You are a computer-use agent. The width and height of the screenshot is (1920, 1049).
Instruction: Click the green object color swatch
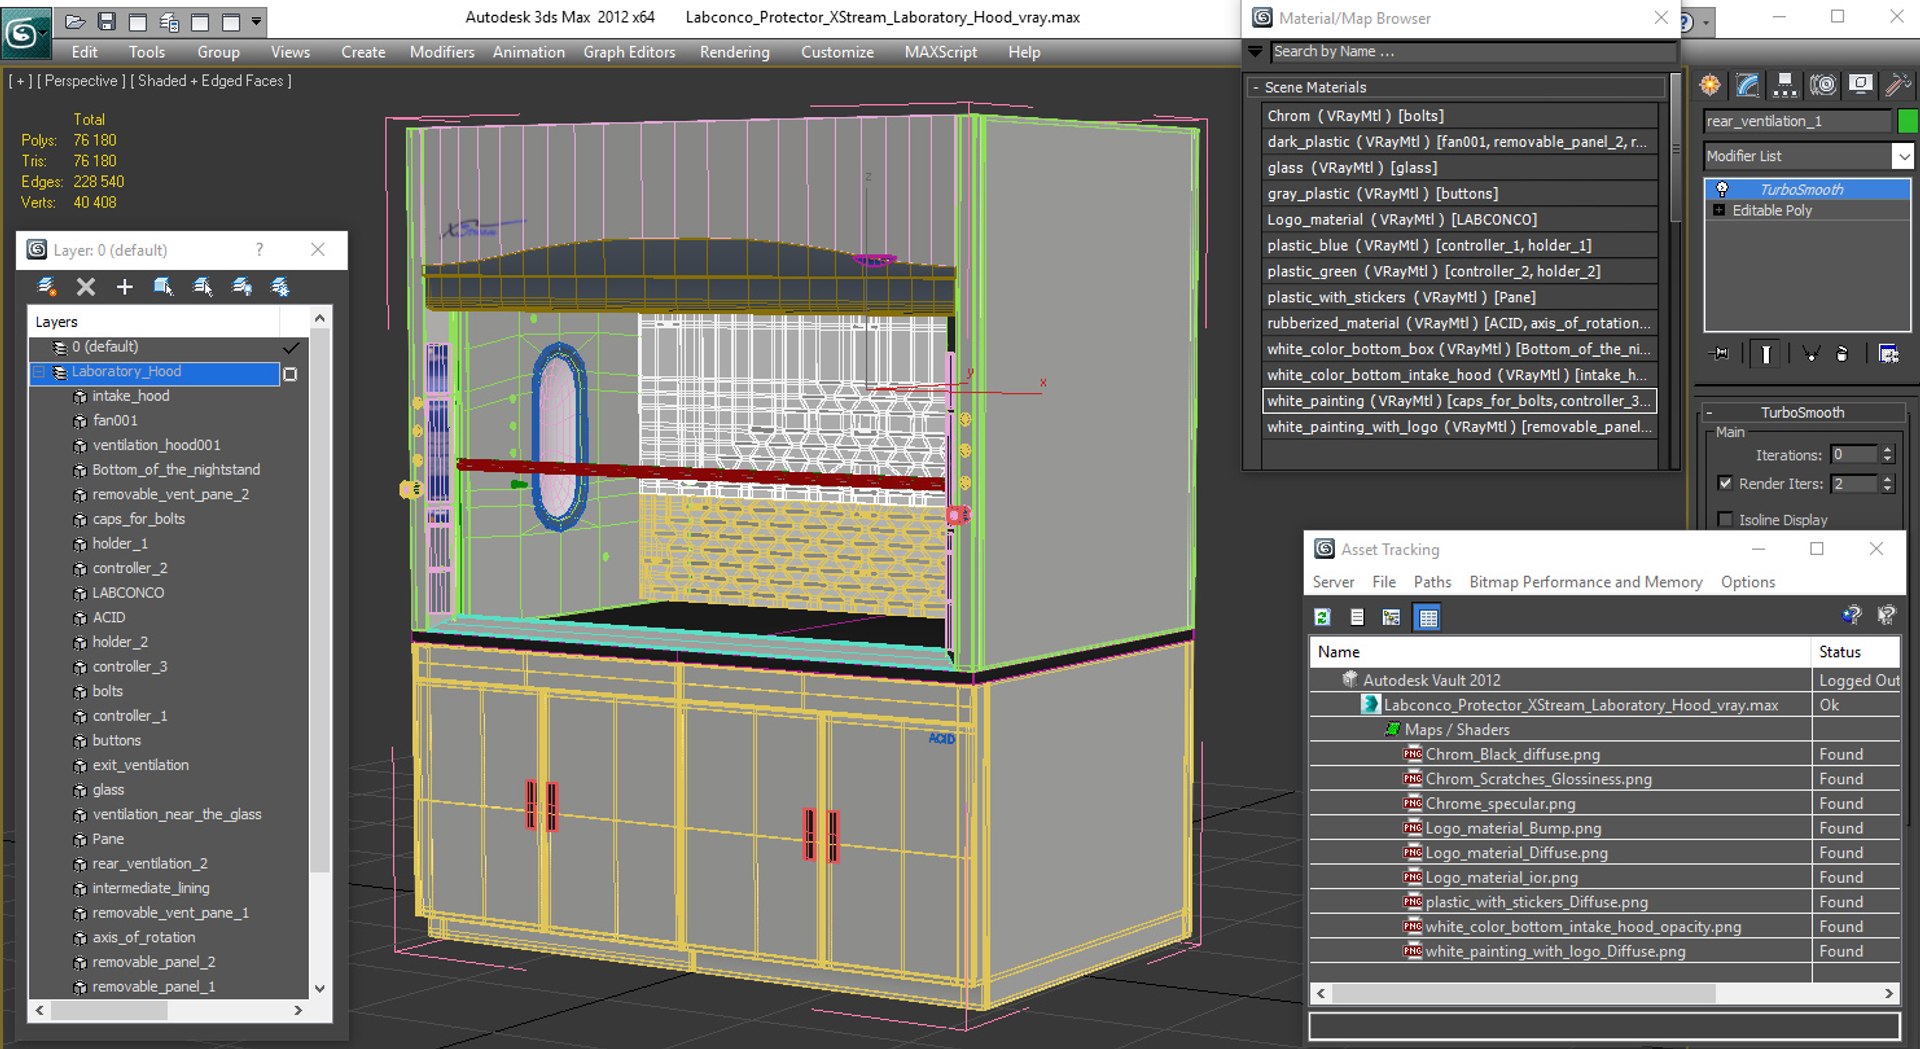1908,121
